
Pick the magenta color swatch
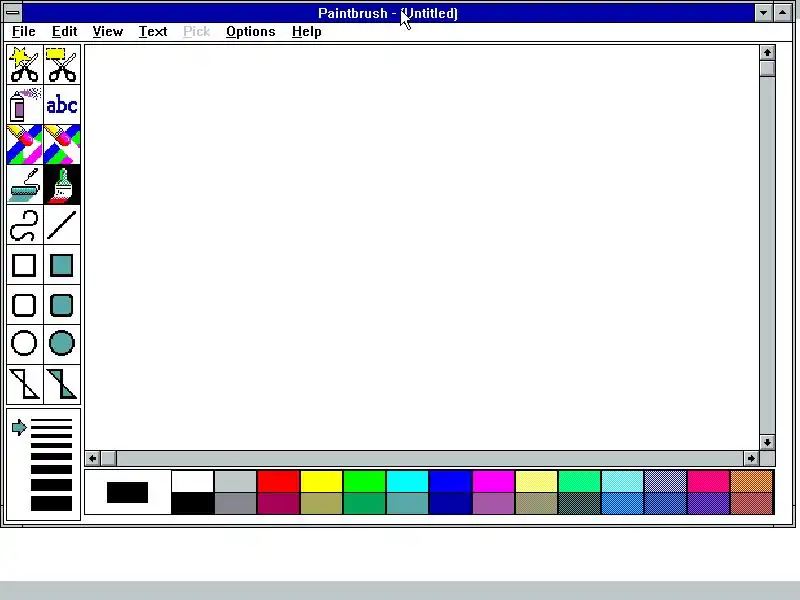[x=493, y=481]
